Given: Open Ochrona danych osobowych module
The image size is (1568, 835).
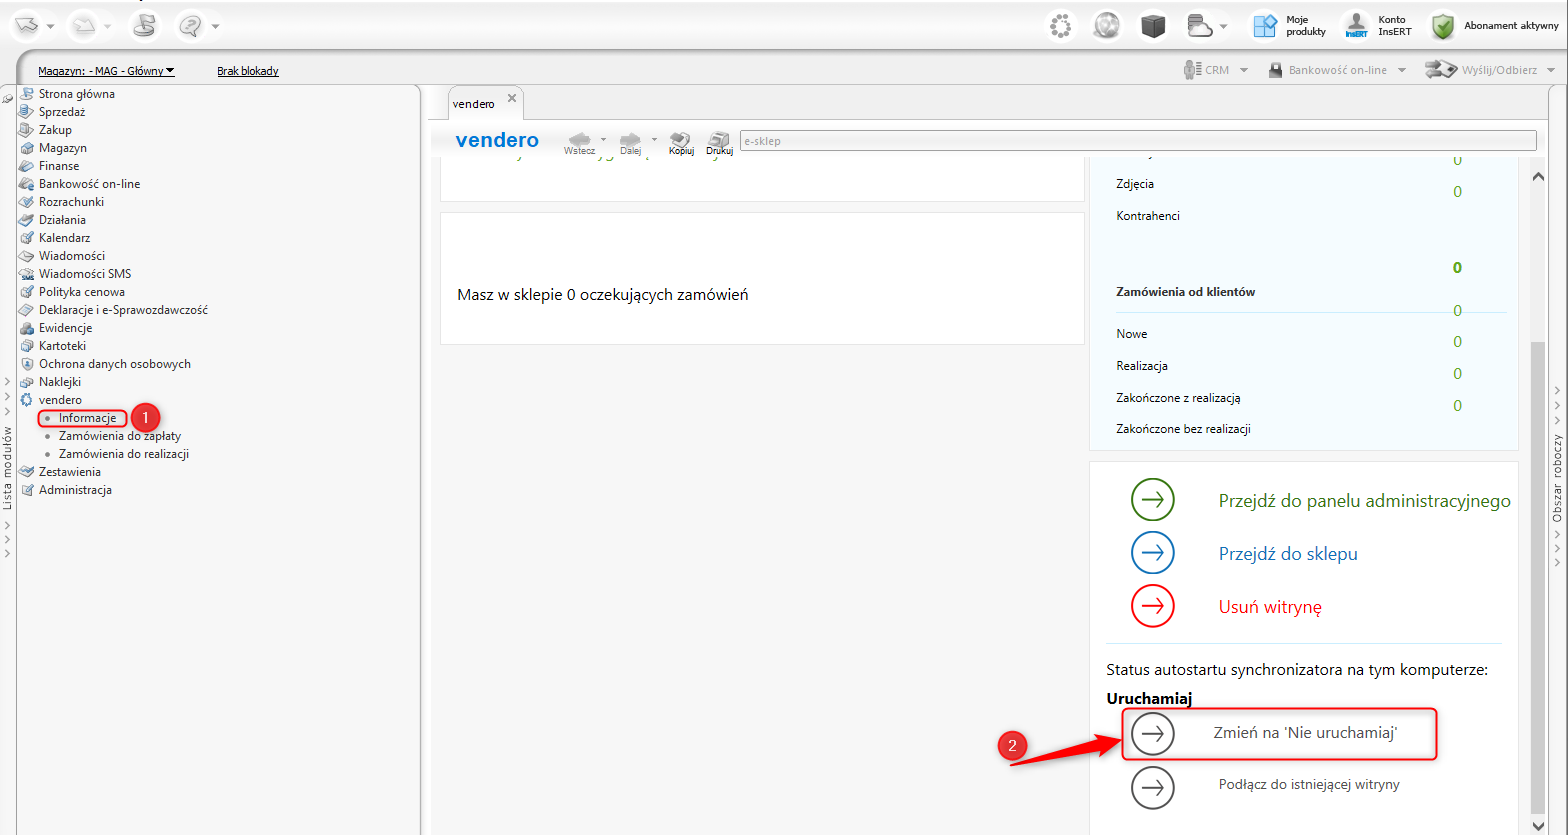Looking at the screenshot, I should pos(115,364).
